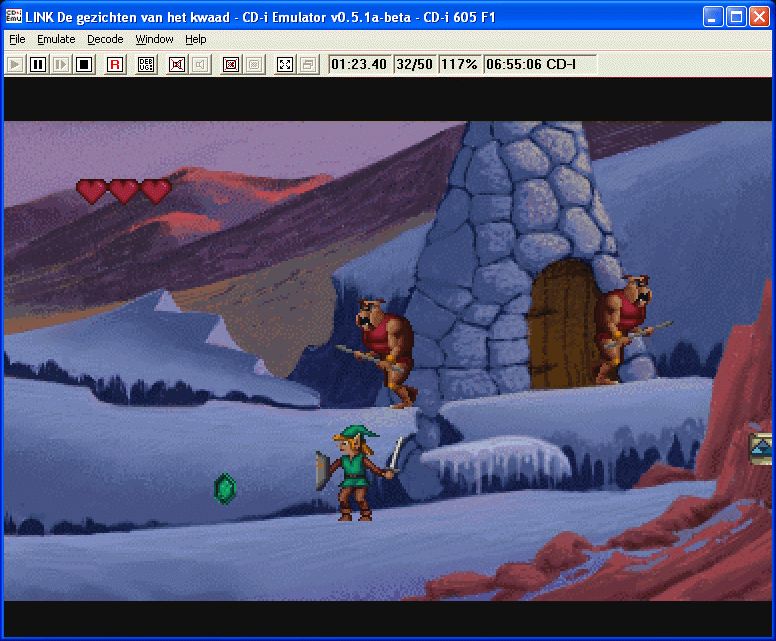Click the 01:23.40 elapsed time field
This screenshot has height=641, width=776.
[360, 64]
